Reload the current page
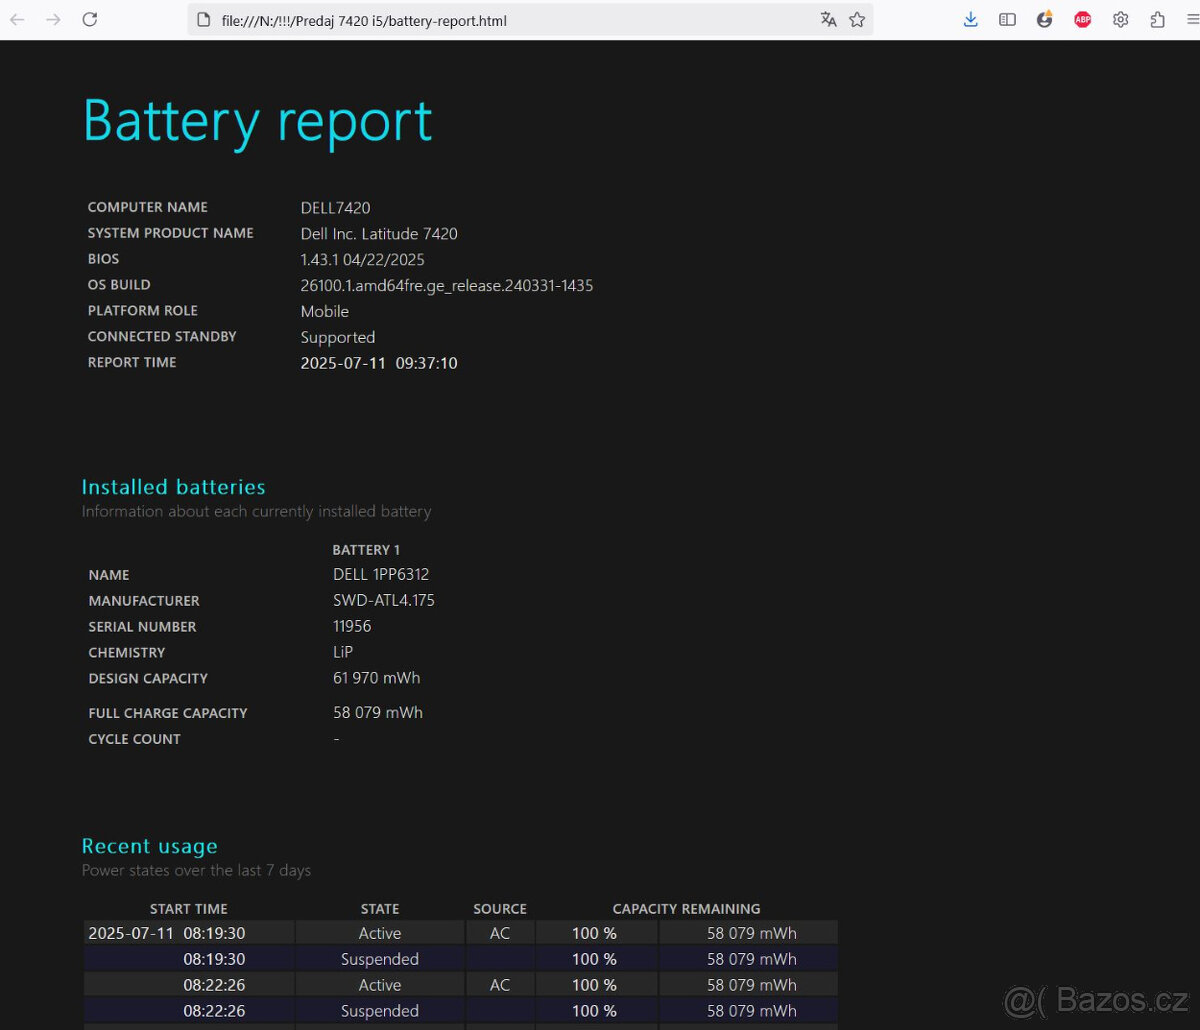 pyautogui.click(x=90, y=18)
